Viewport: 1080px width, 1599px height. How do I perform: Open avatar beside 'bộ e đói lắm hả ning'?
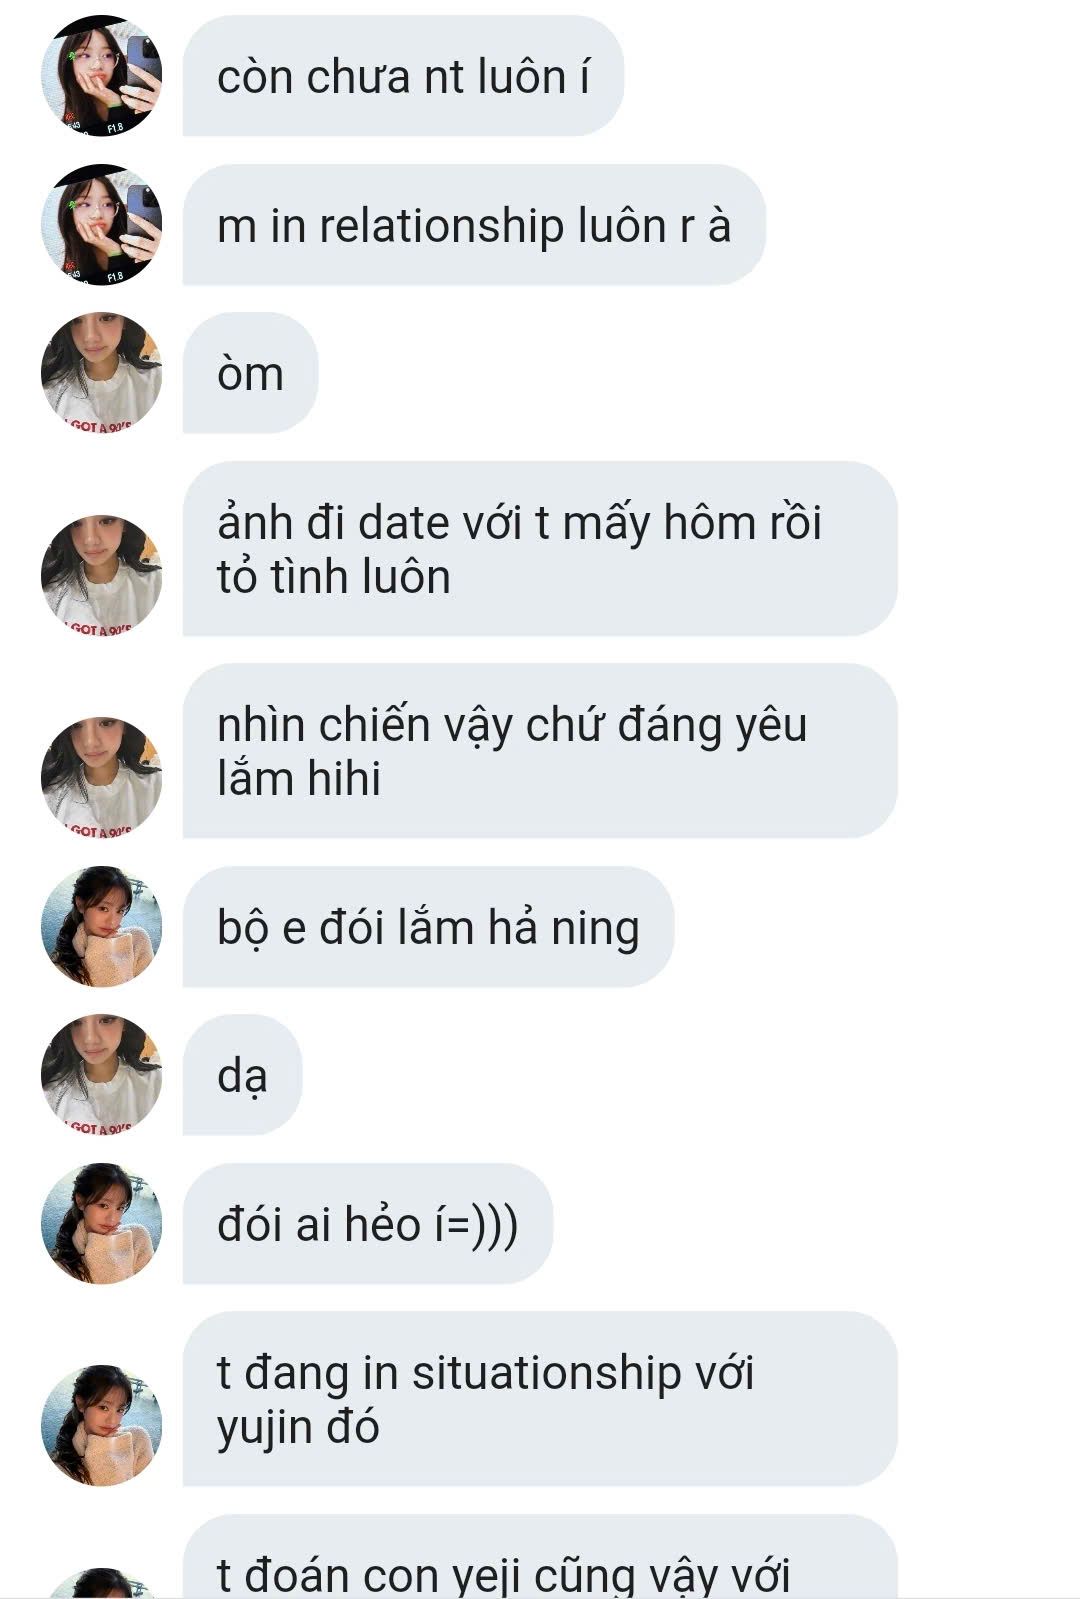click(x=101, y=927)
